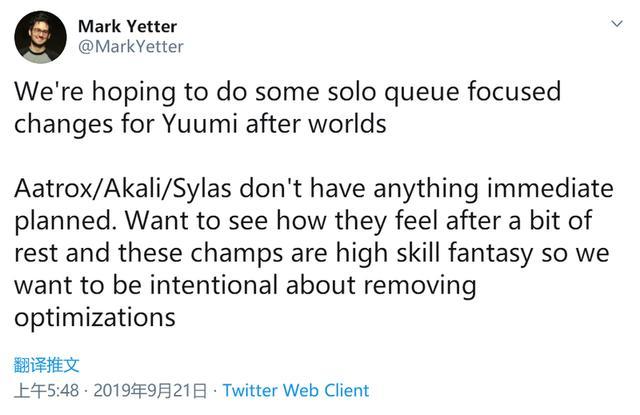Open the @MarkYetter handle link

tap(130, 46)
